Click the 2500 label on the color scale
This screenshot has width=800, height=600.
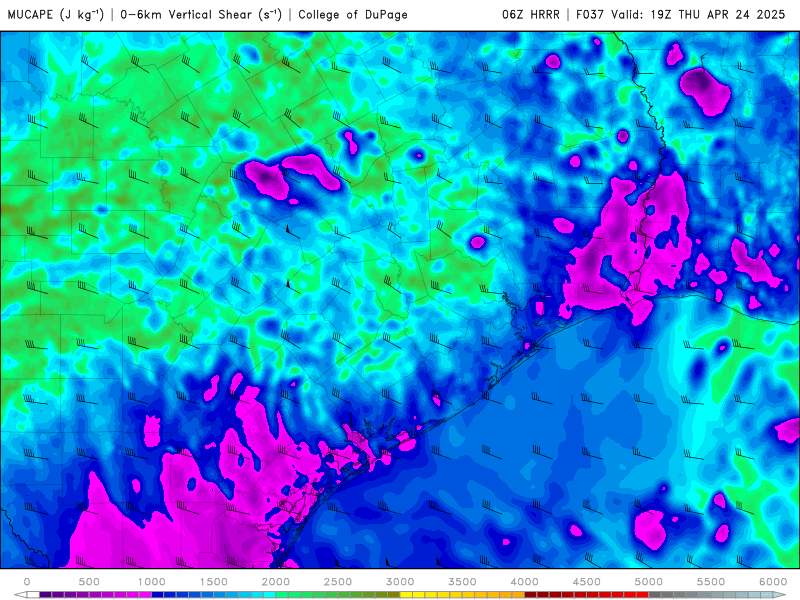click(338, 582)
